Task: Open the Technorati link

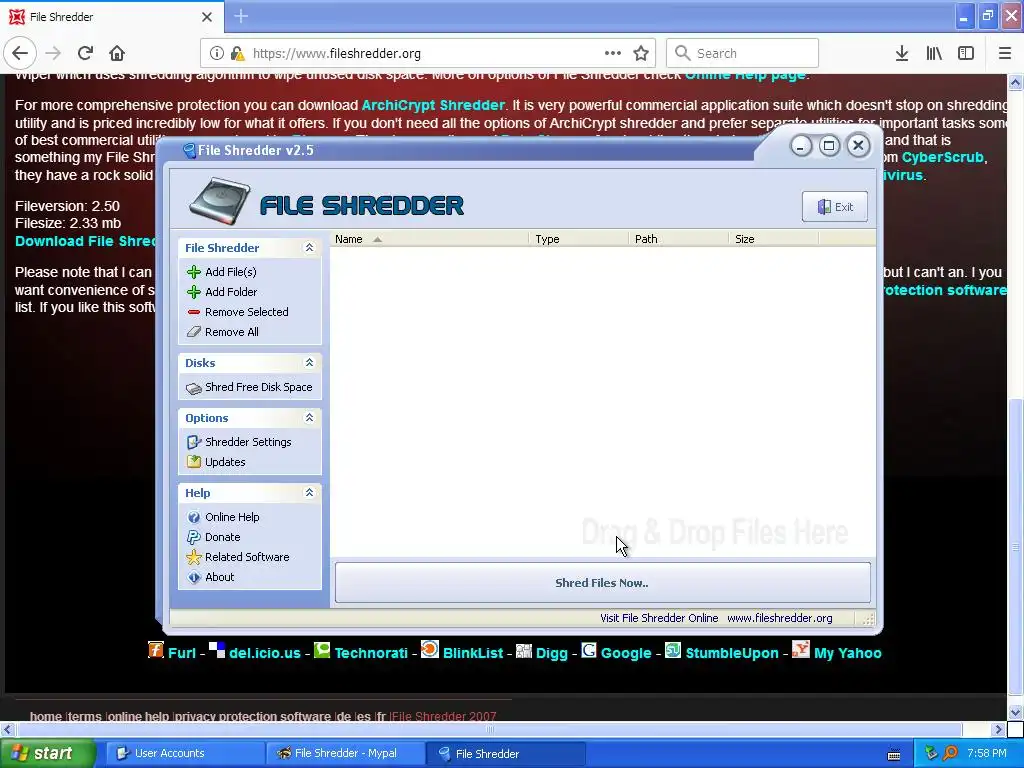Action: click(x=371, y=653)
